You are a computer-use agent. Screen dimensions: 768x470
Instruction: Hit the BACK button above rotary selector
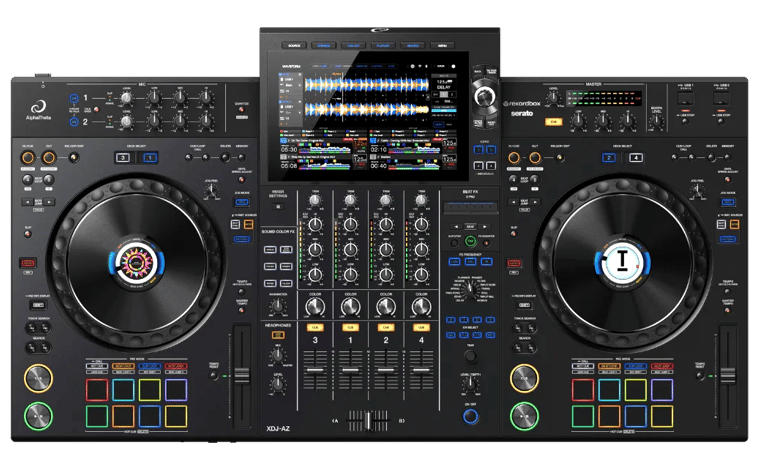pos(478,71)
